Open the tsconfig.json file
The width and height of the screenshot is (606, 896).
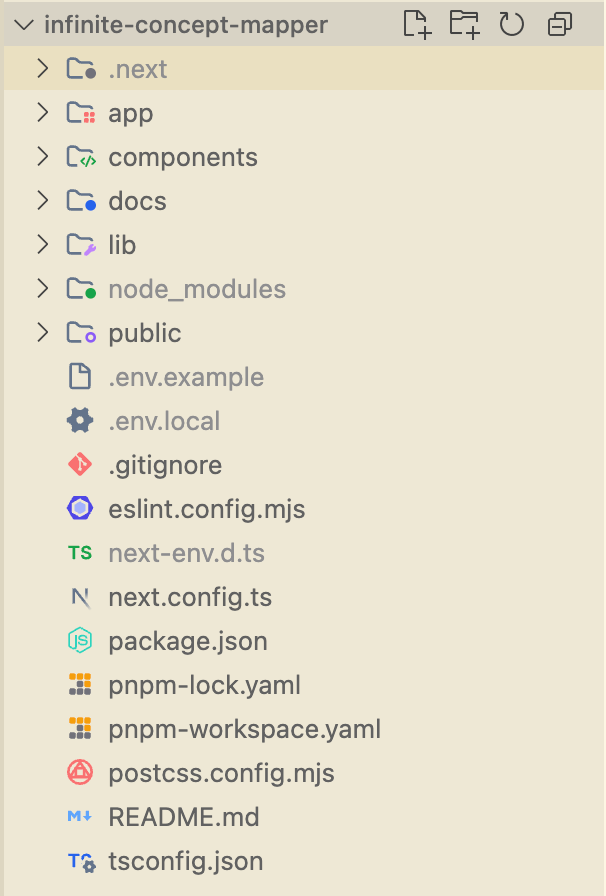coord(185,861)
